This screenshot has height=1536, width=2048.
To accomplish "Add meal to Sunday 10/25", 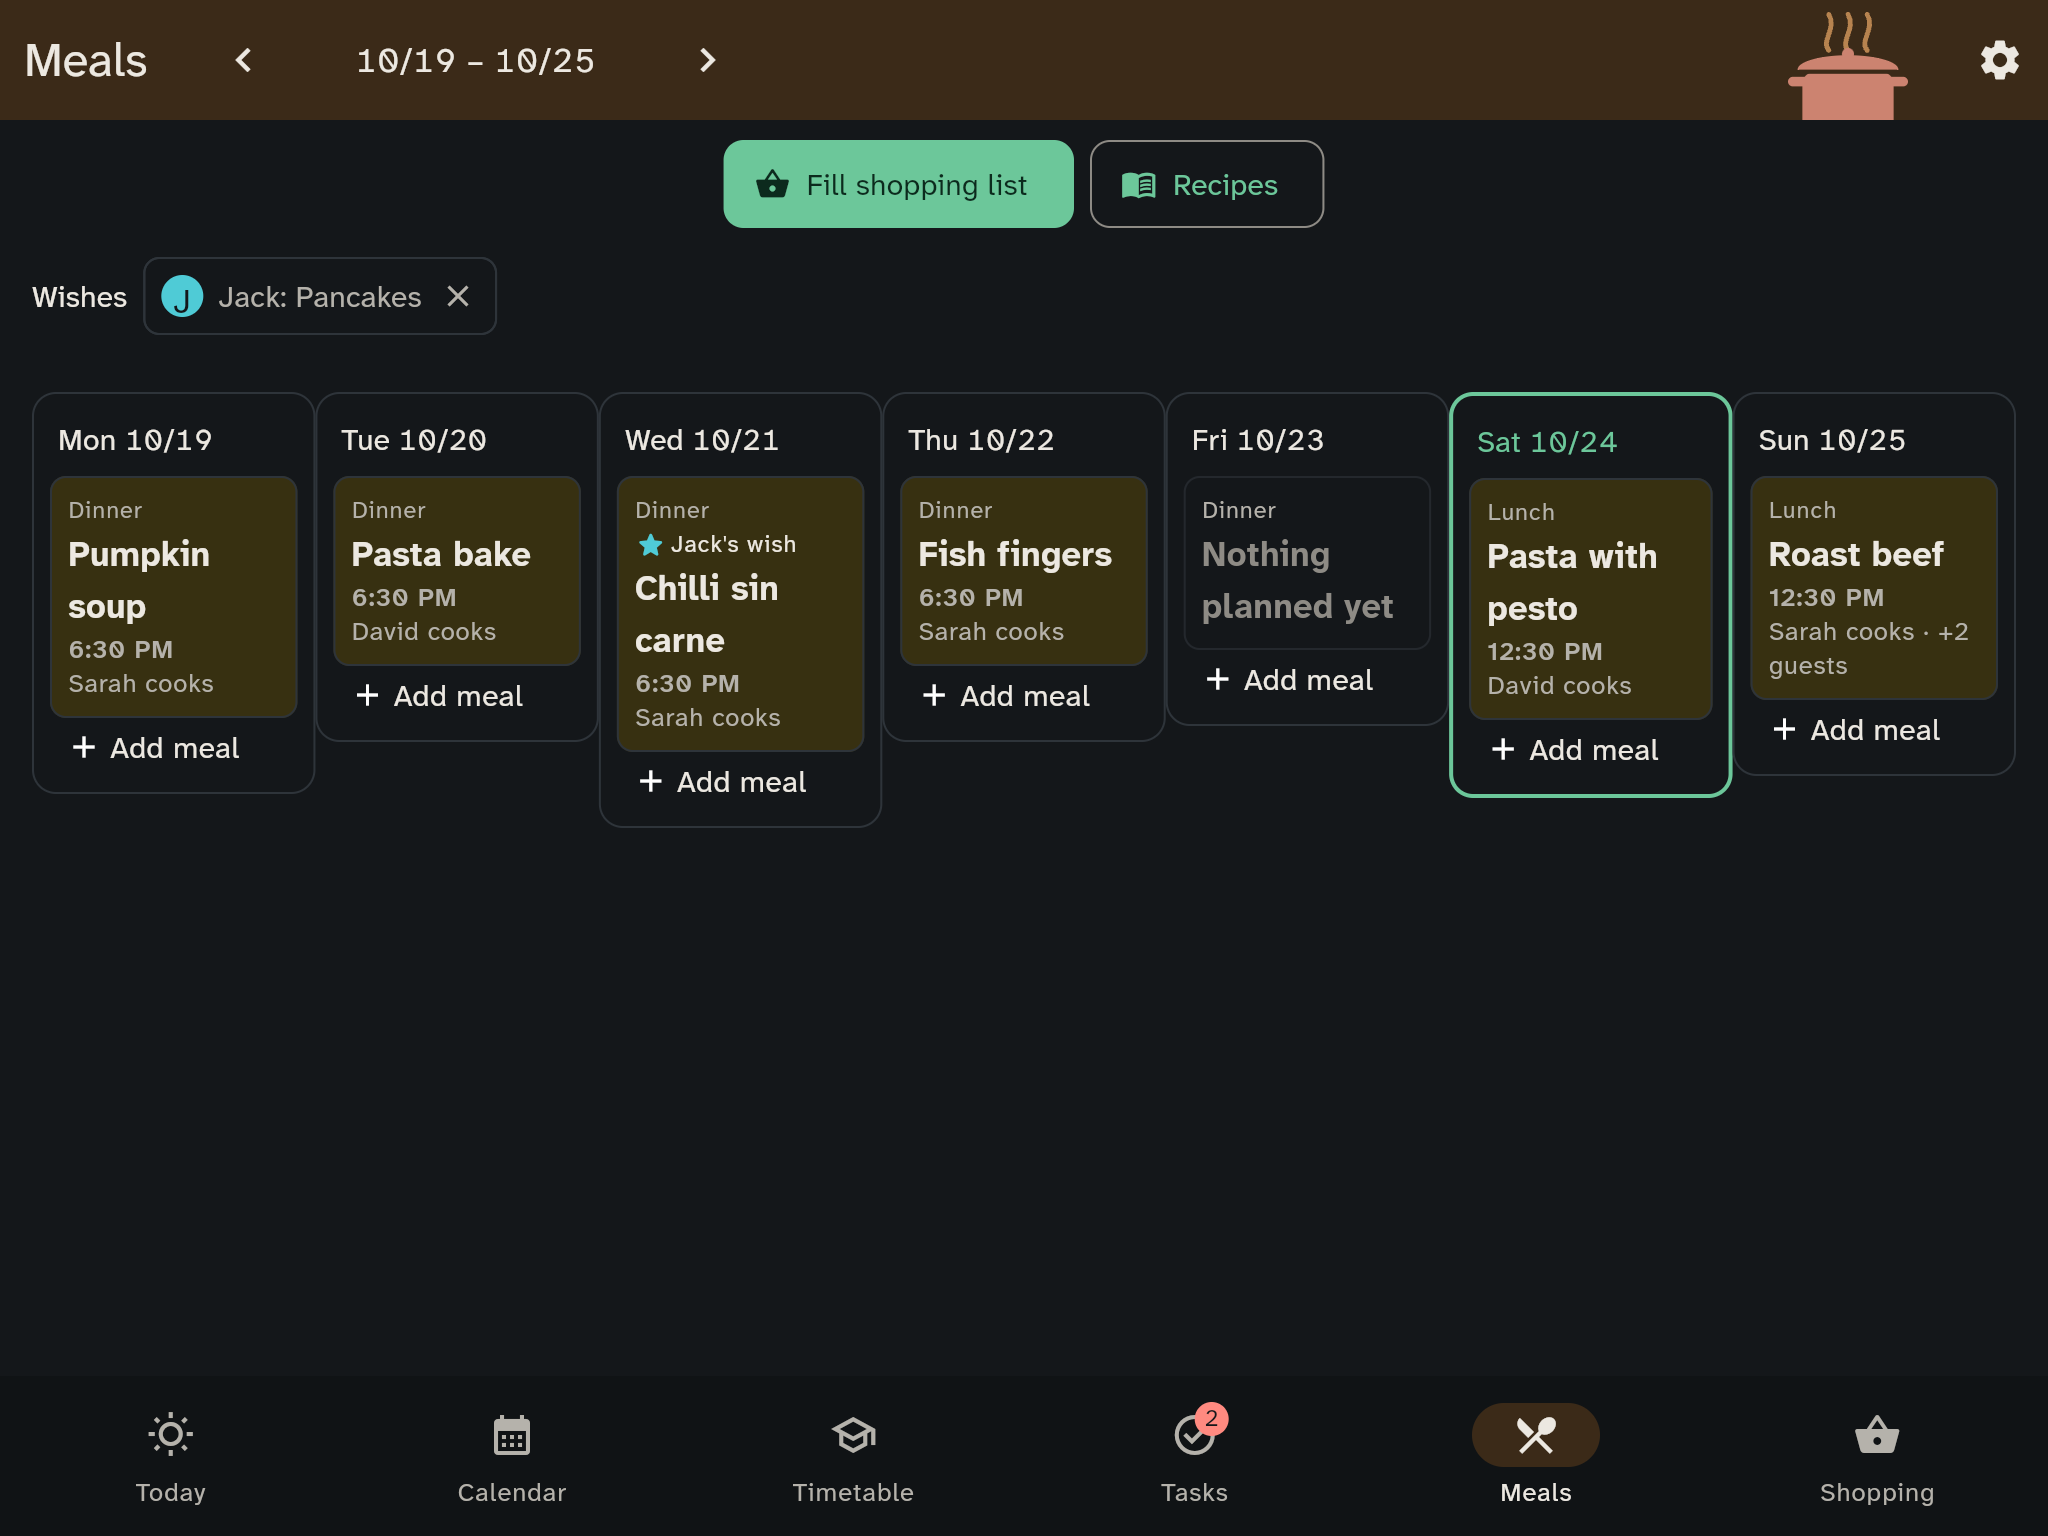I will 1856,730.
